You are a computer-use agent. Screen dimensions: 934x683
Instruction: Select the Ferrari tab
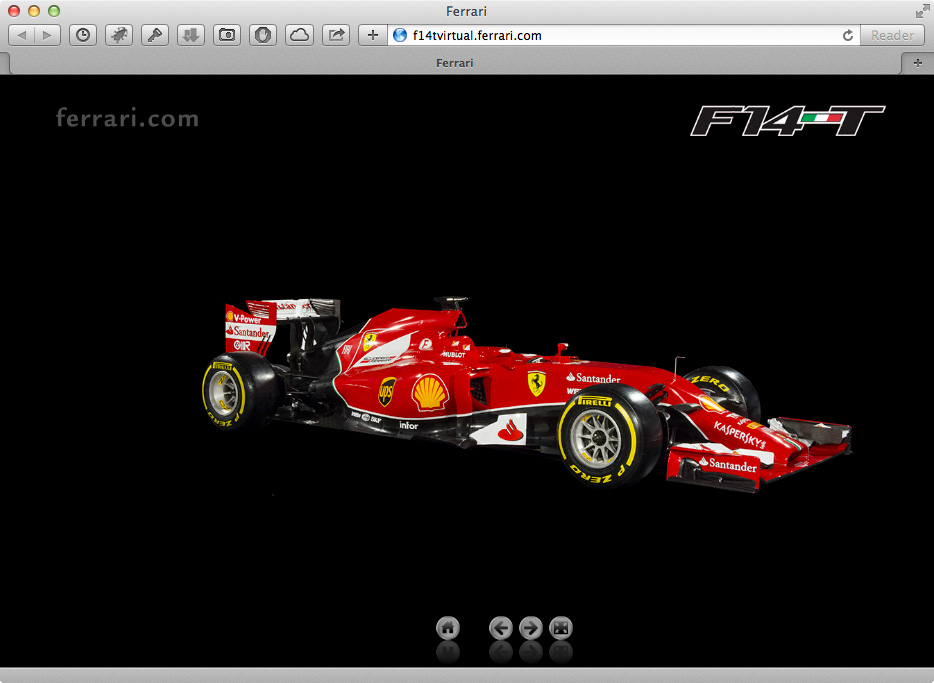[454, 63]
